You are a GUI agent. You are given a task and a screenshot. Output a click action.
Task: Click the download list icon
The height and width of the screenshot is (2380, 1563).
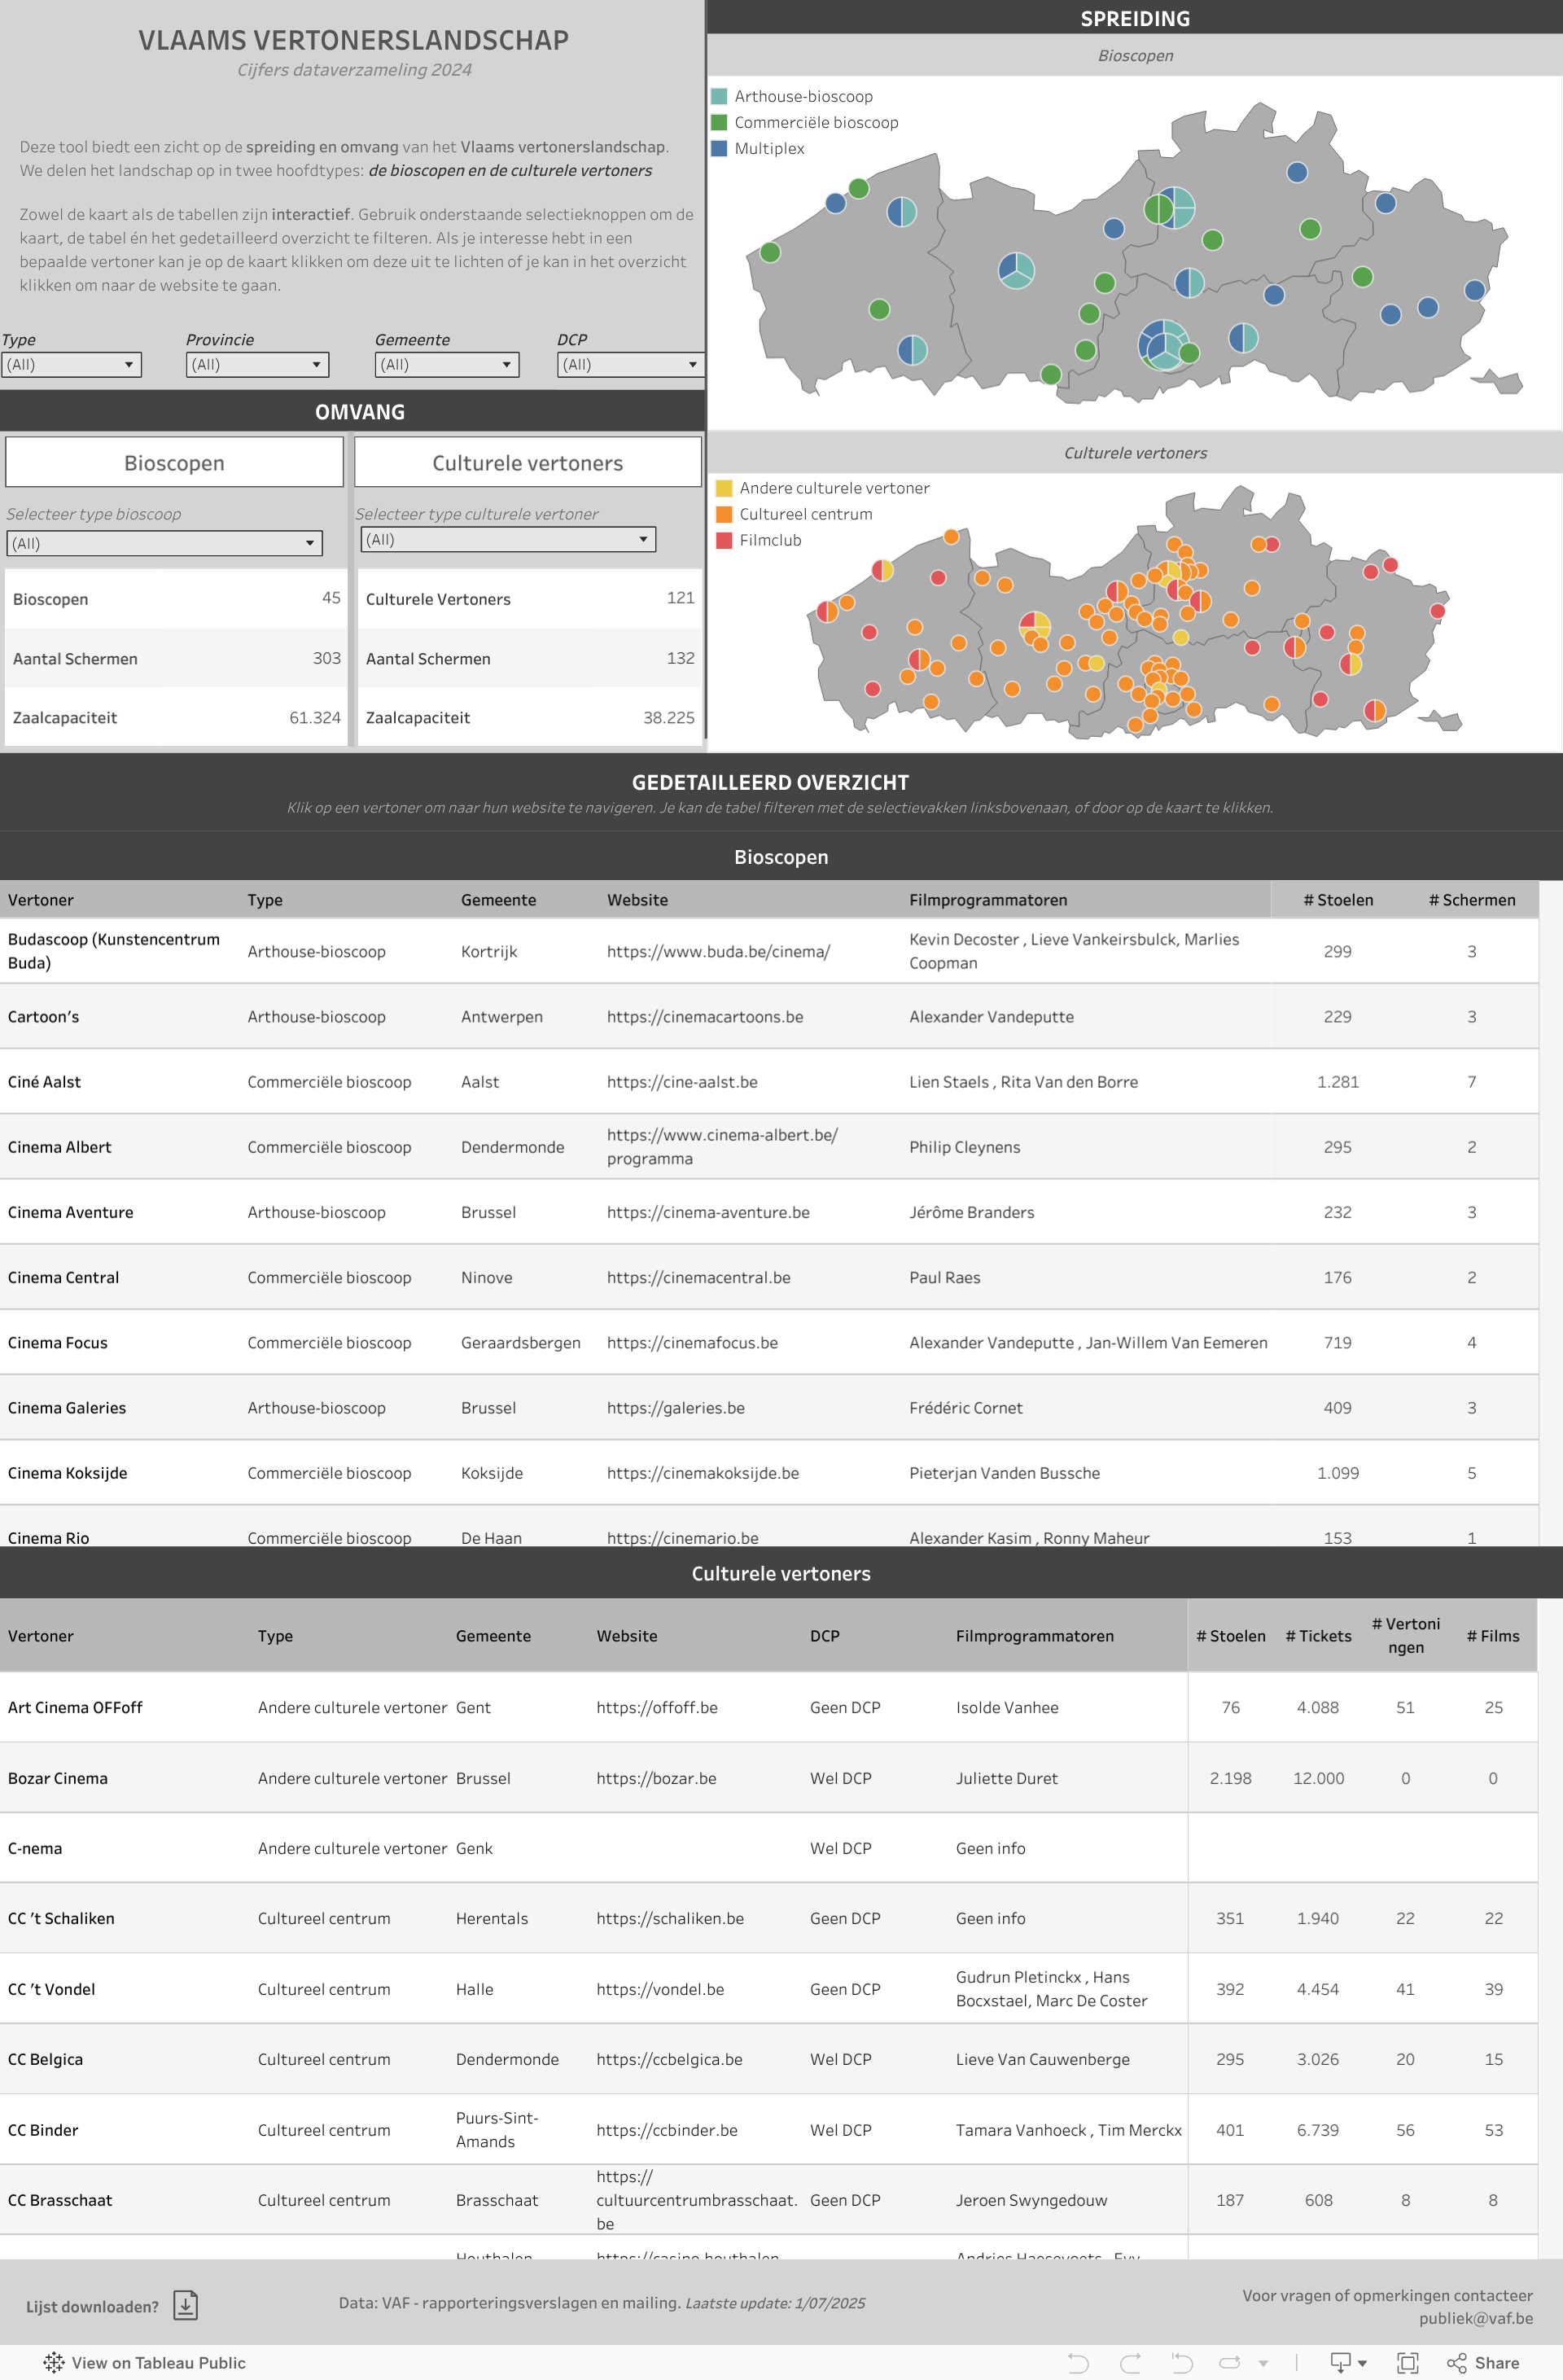(186, 2304)
